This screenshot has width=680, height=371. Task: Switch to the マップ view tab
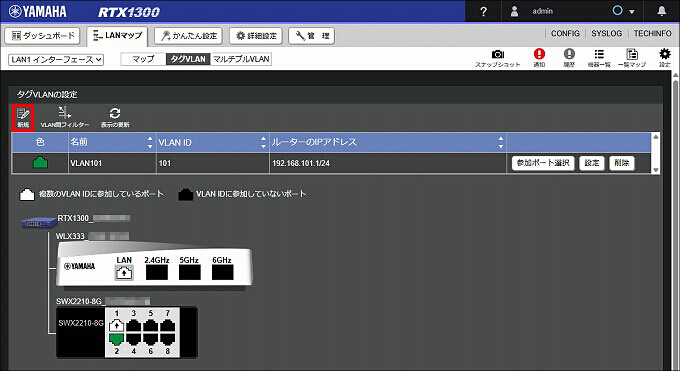tap(143, 59)
